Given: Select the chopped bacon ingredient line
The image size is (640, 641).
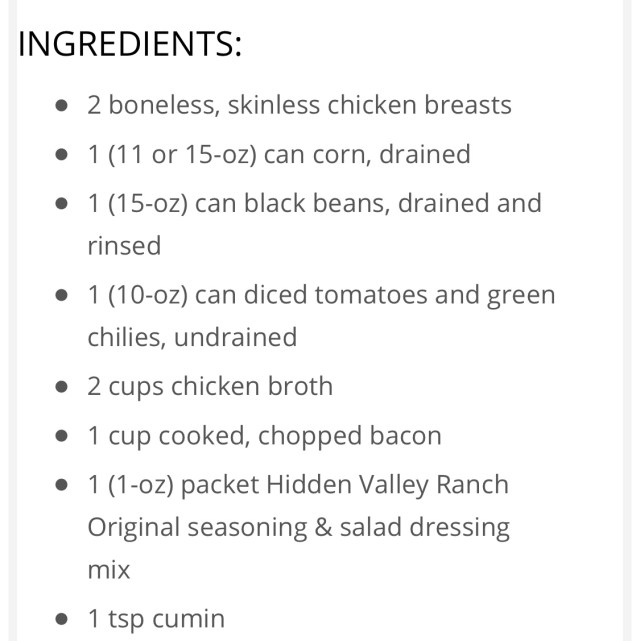Looking at the screenshot, I should pyautogui.click(x=264, y=436).
